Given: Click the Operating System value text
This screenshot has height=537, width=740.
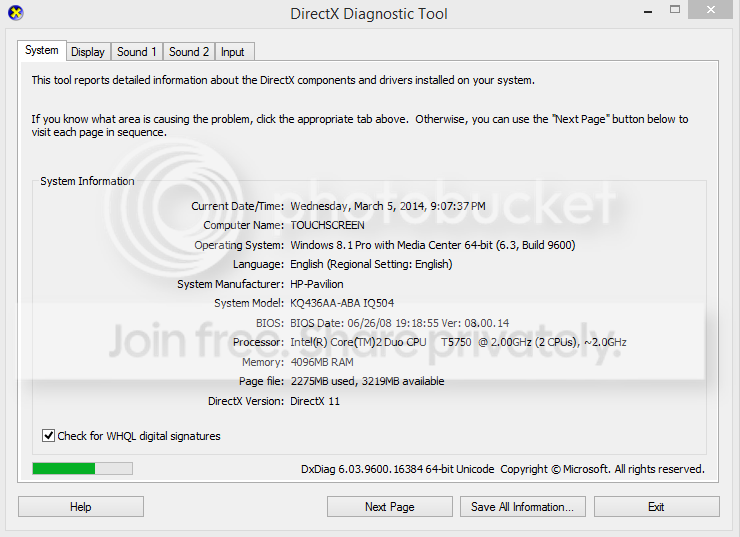Looking at the screenshot, I should pyautogui.click(x=432, y=245).
